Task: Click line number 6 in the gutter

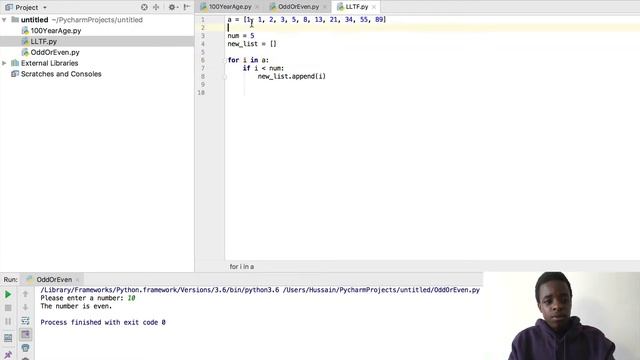Action: (202, 60)
